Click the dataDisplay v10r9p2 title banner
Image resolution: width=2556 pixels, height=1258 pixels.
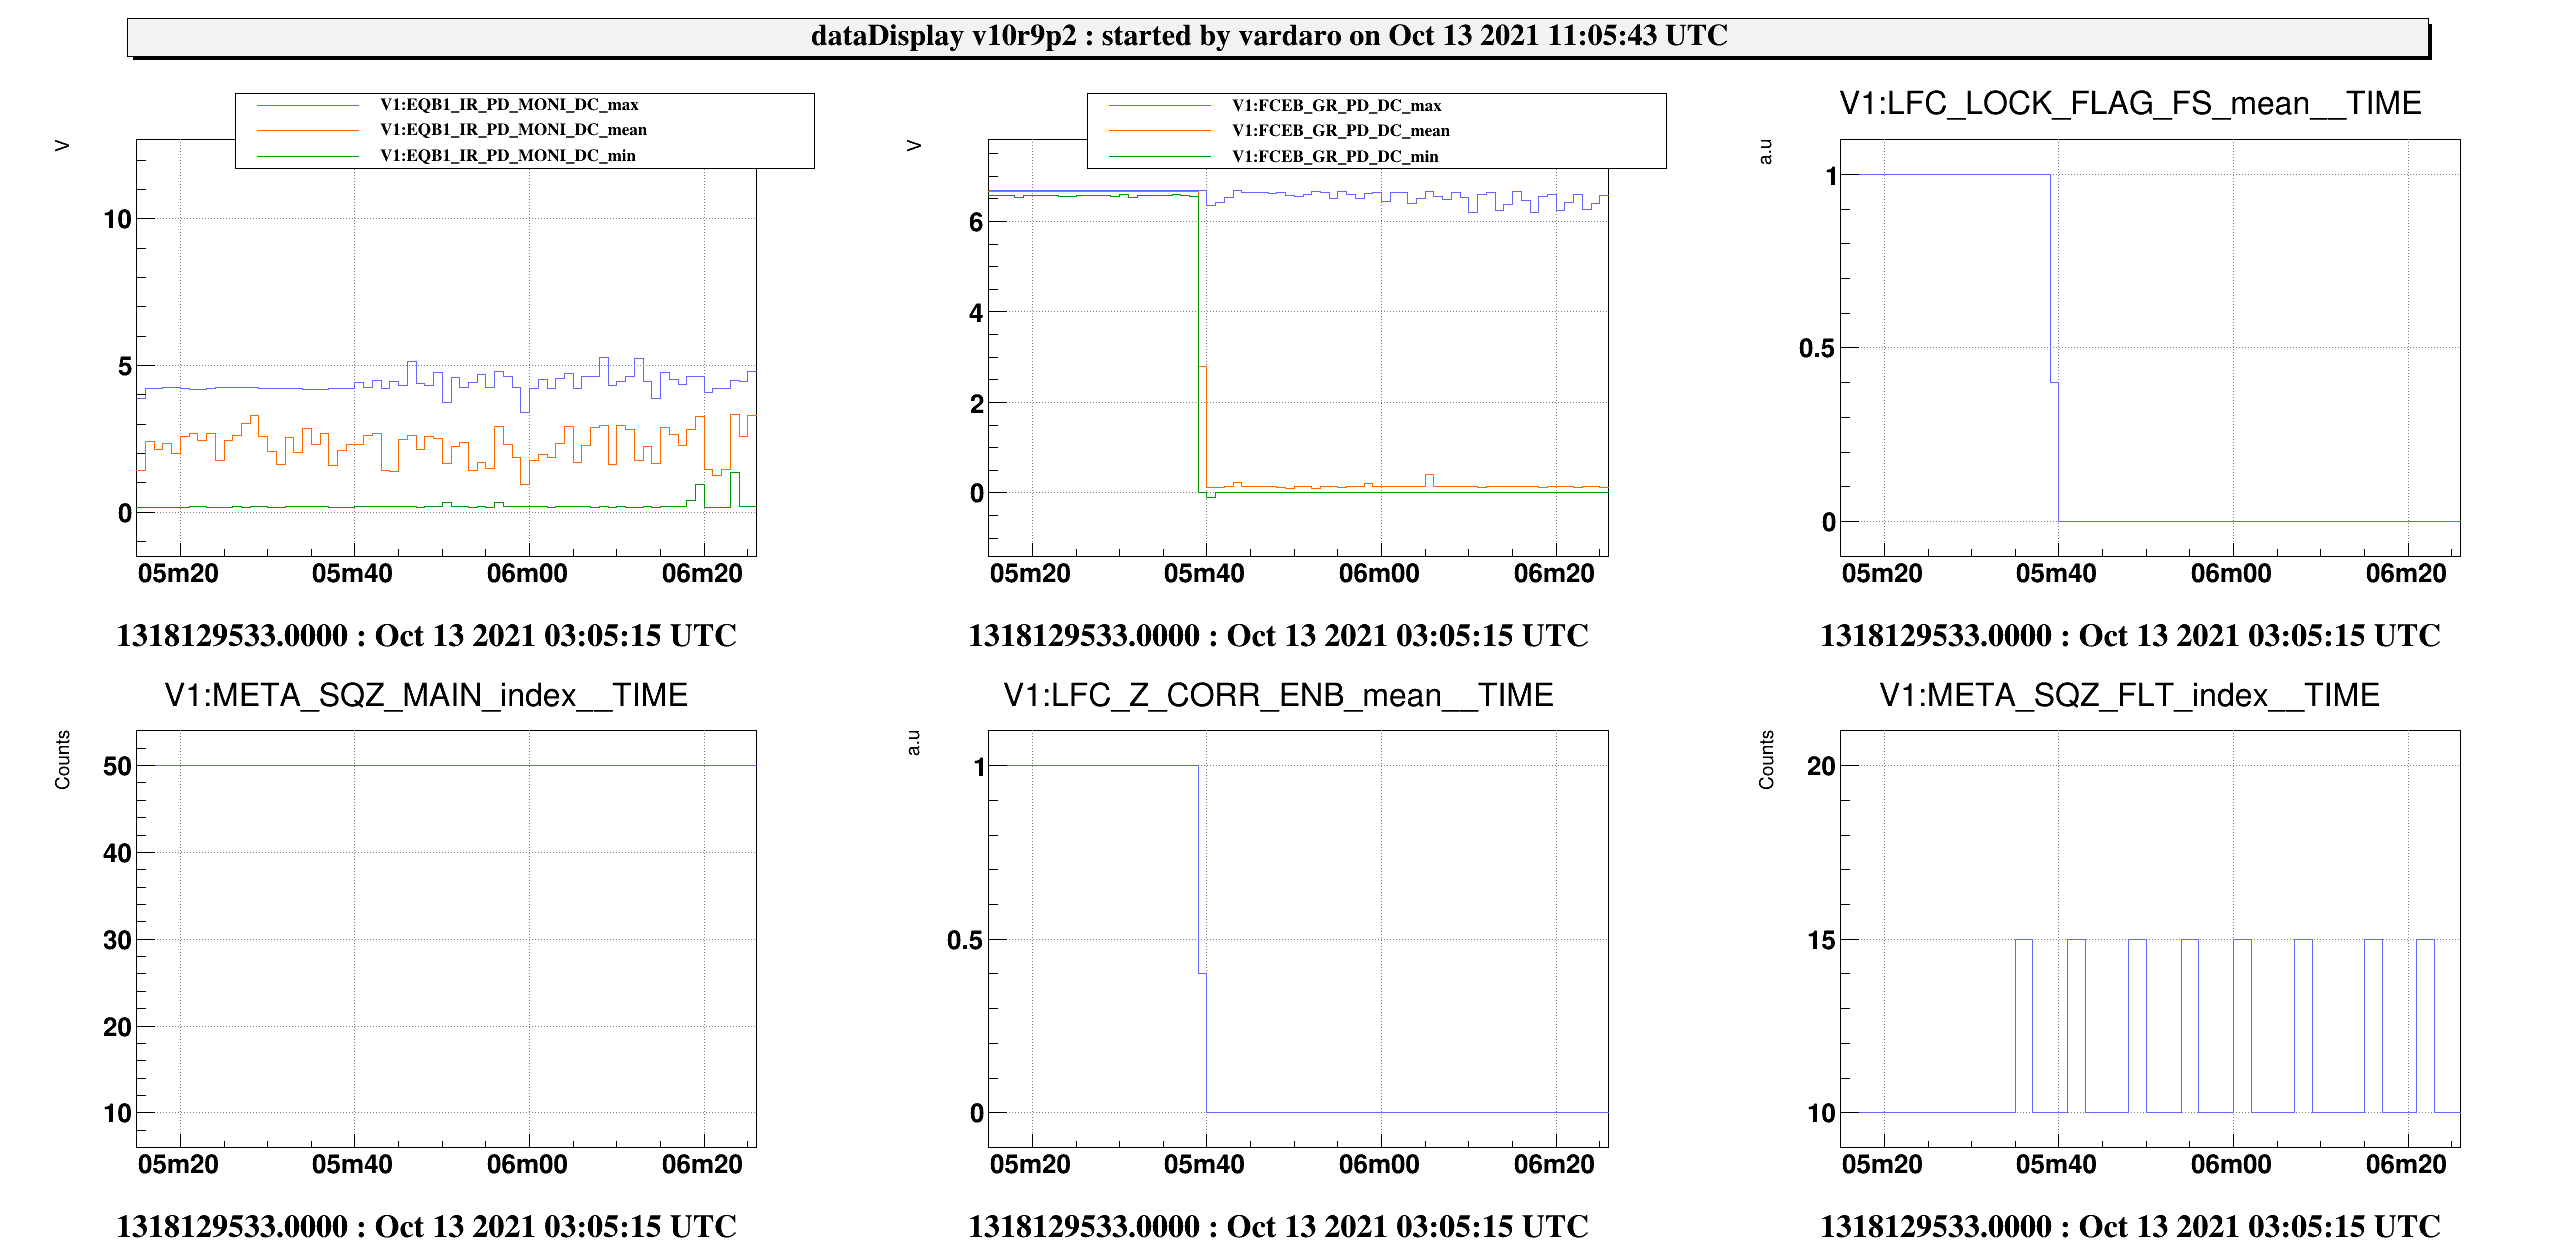[1278, 37]
